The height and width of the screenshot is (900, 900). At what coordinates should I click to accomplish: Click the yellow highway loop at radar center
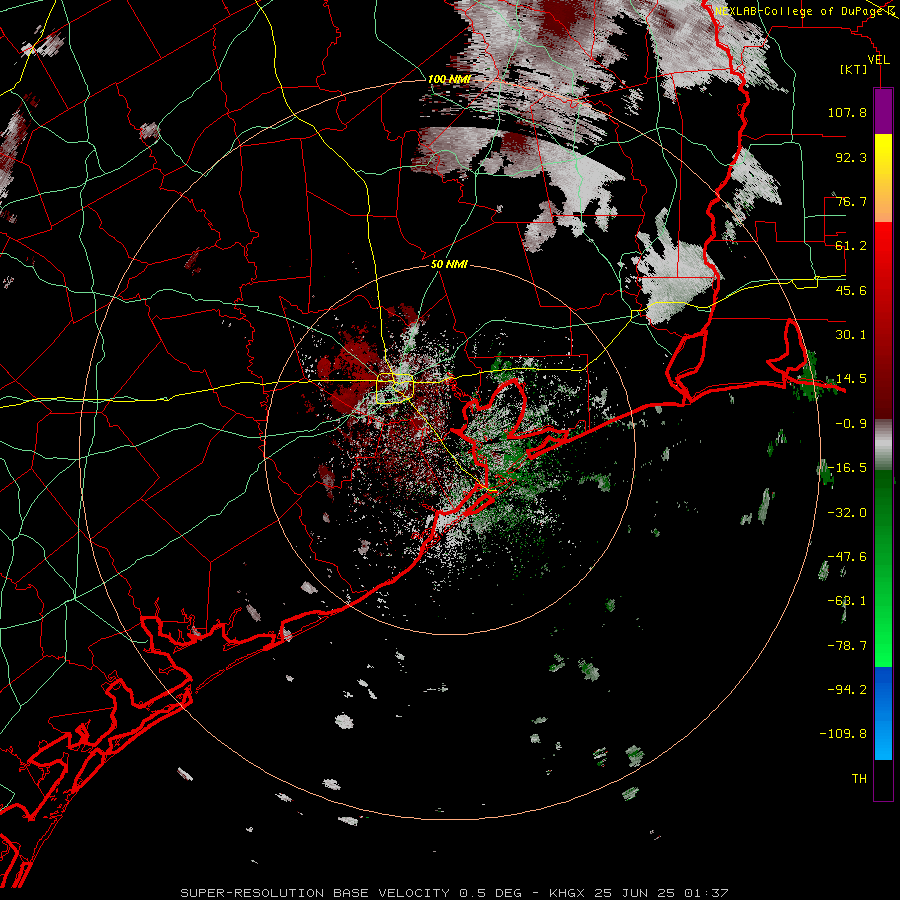[395, 389]
